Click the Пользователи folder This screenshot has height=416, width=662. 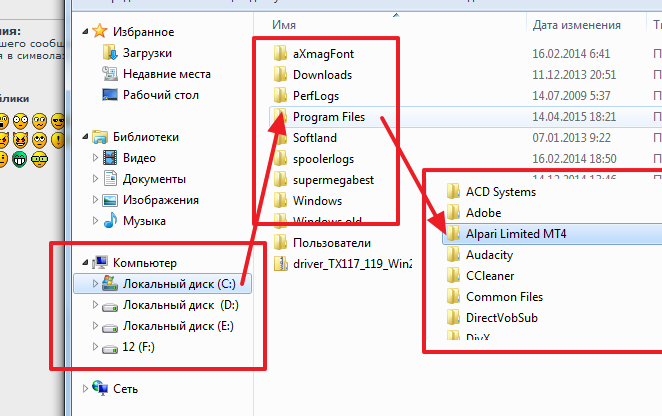(x=331, y=243)
